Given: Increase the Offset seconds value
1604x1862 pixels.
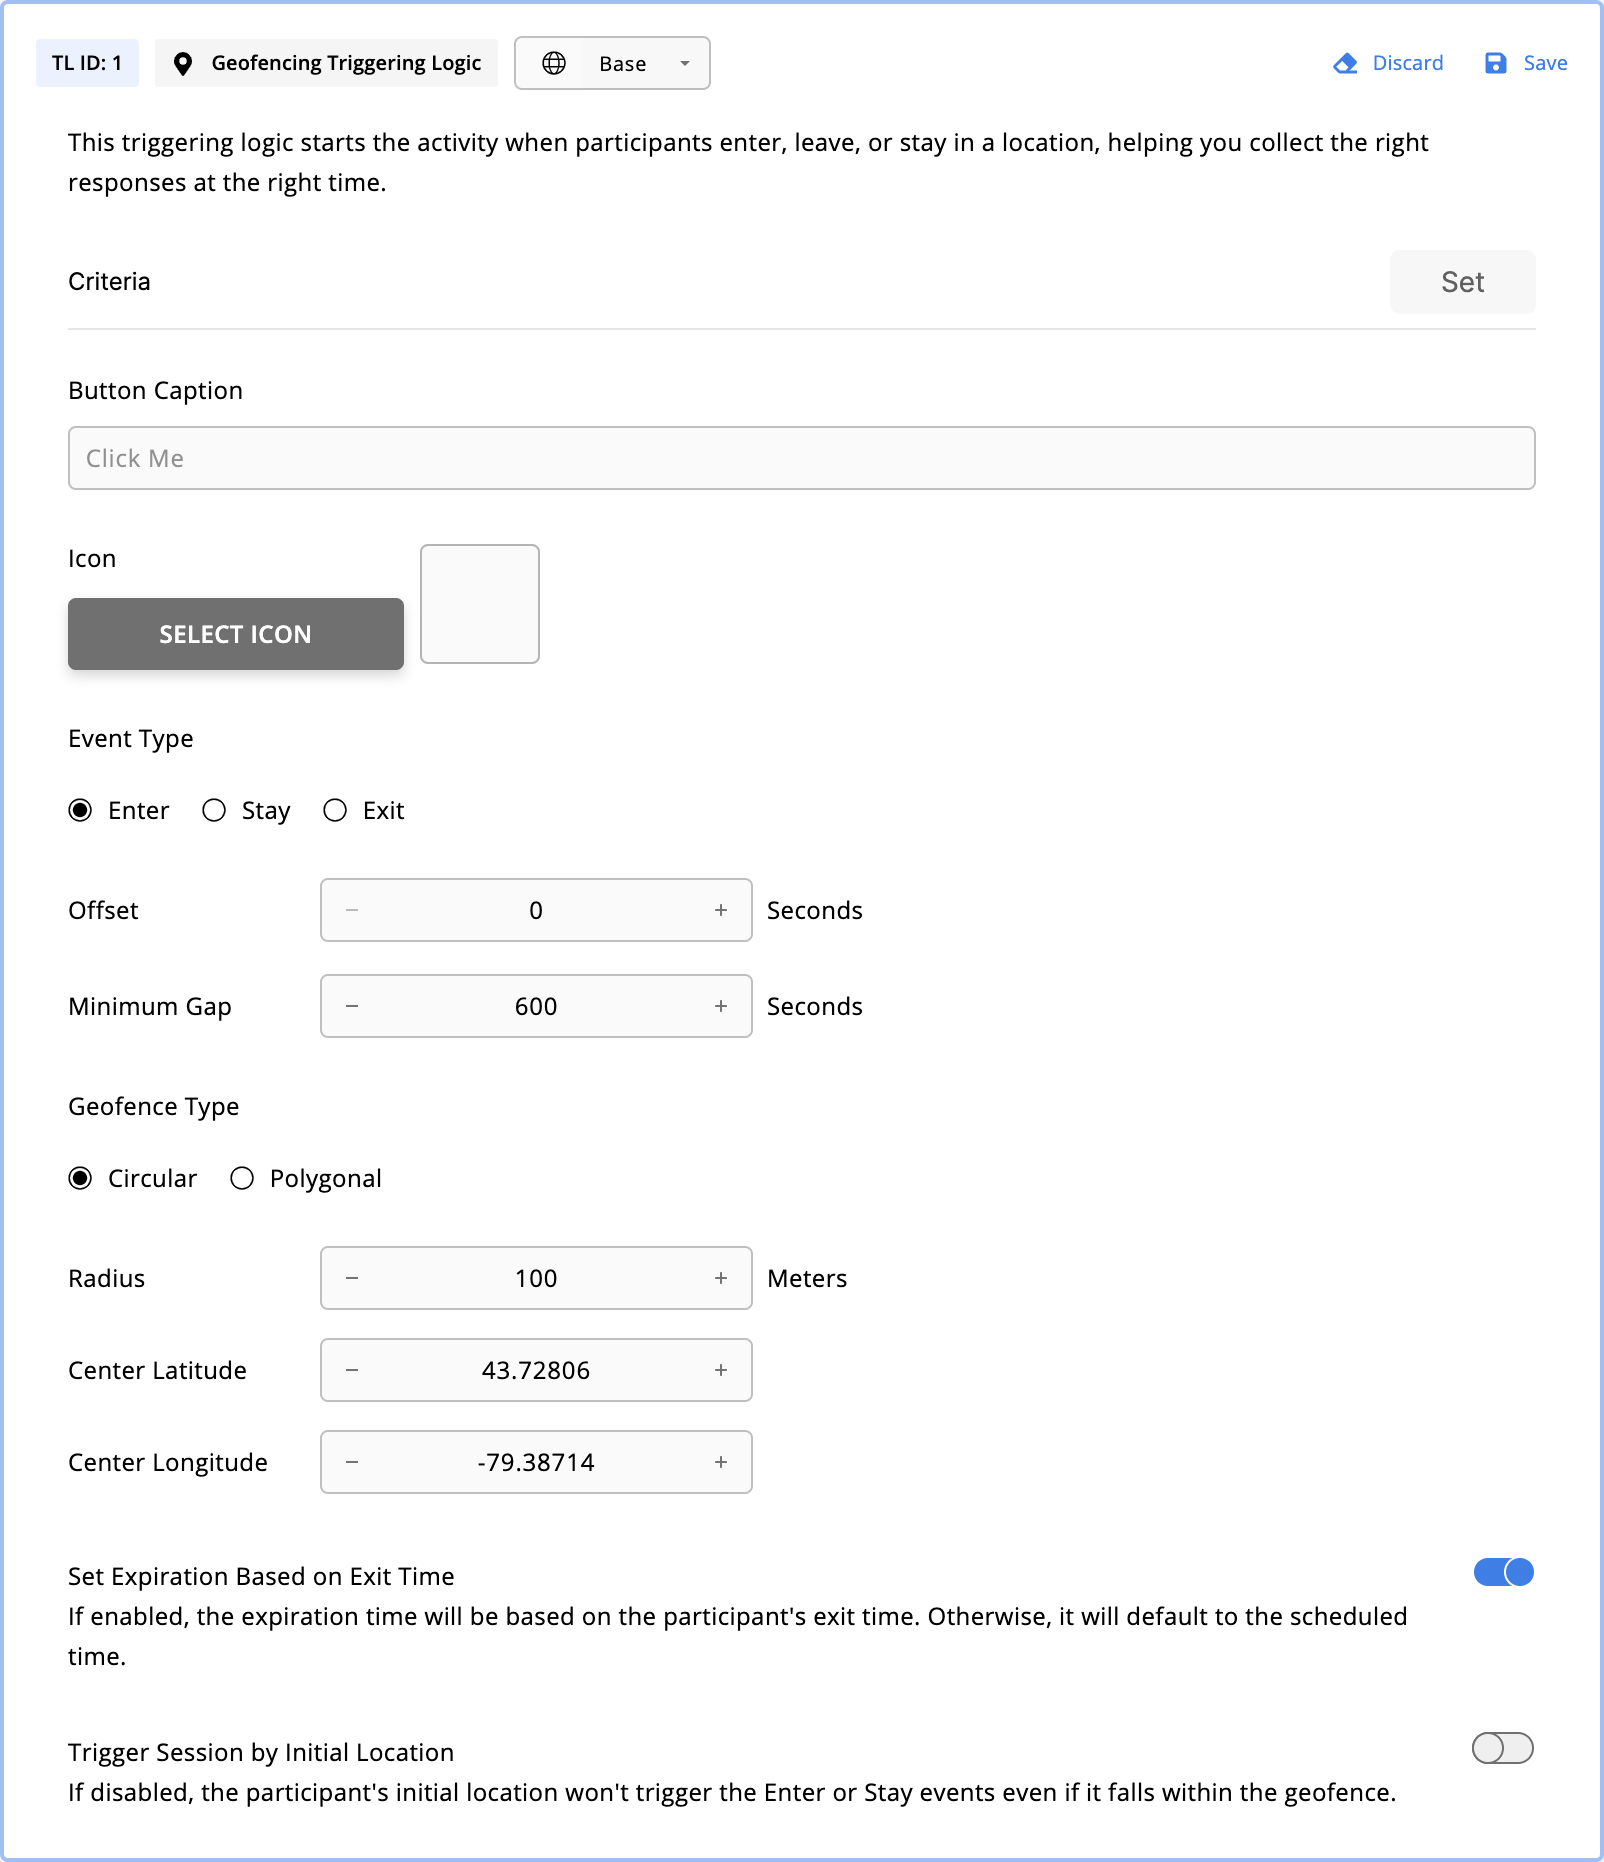Looking at the screenshot, I should (719, 910).
